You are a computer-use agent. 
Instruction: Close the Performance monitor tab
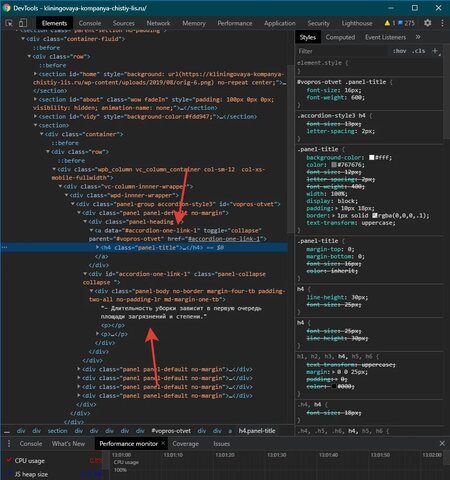pyautogui.click(x=163, y=443)
